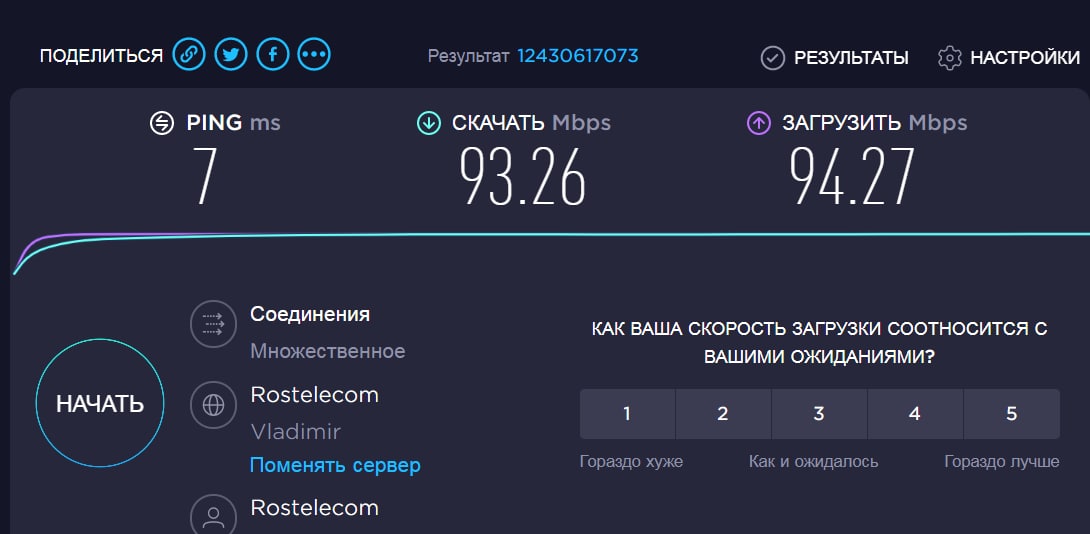Screen dimensions: 1090x534
Task: Open more sharing options ellipsis icon
Action: tap(314, 54)
